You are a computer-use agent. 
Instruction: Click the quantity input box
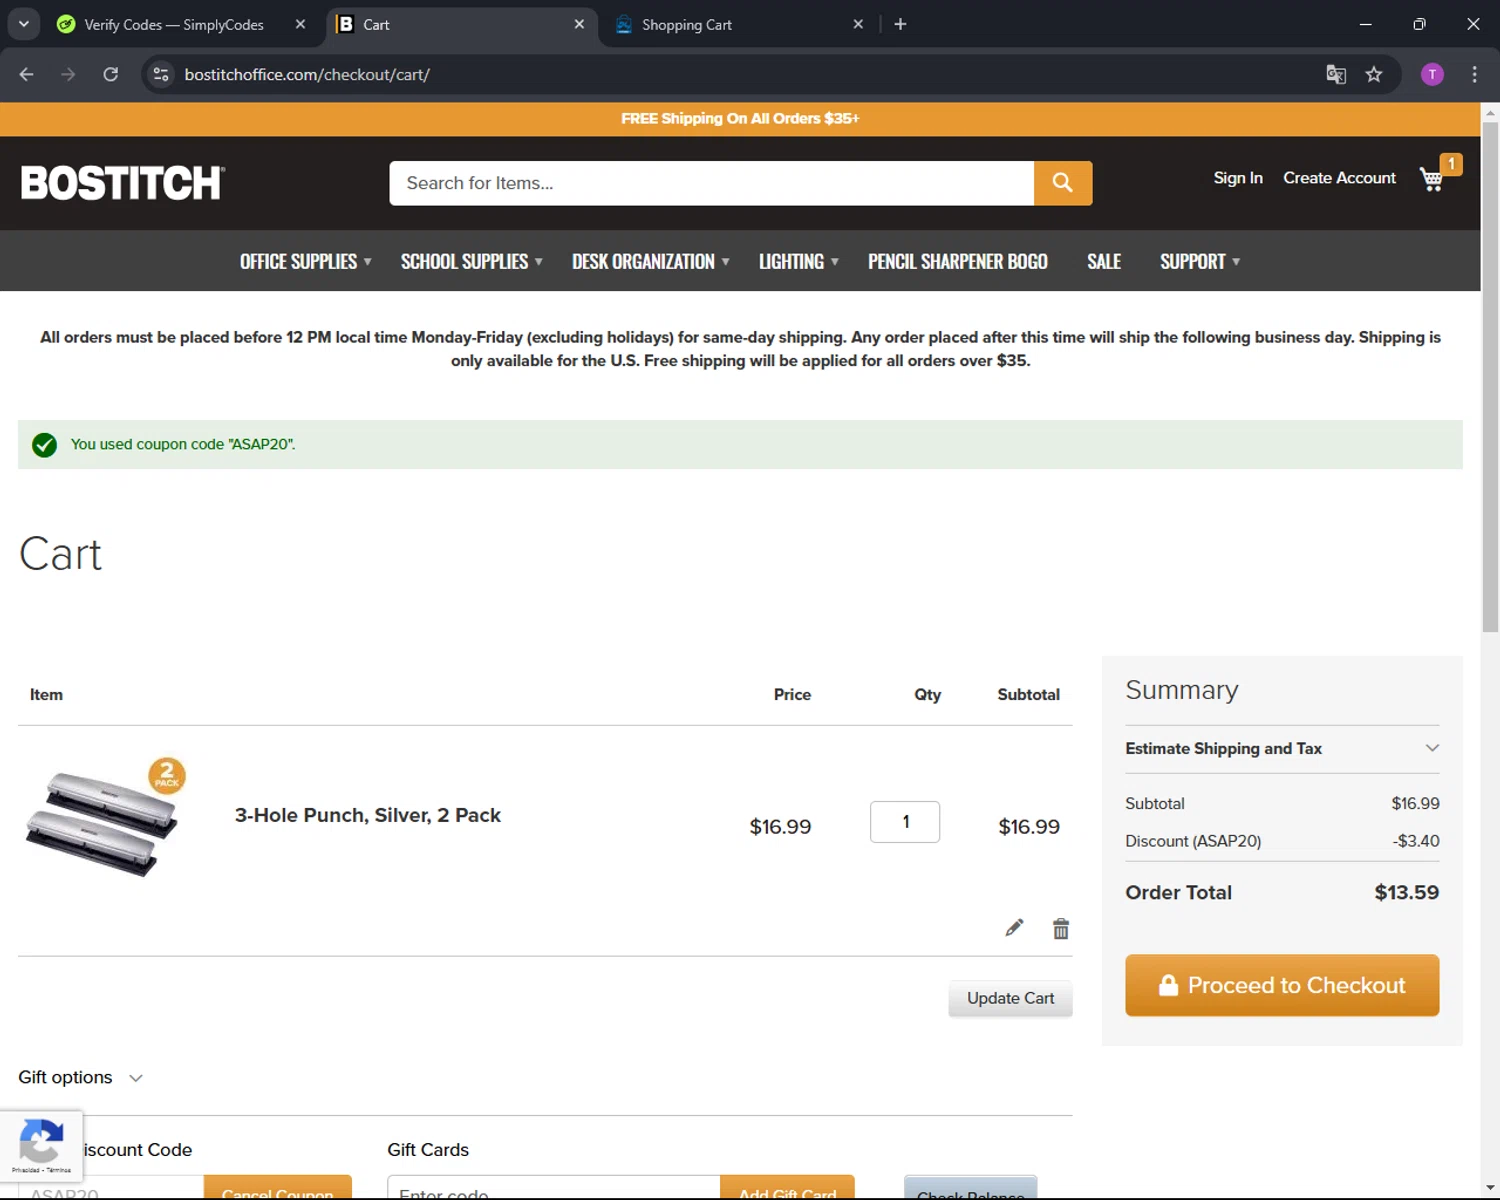pos(905,822)
